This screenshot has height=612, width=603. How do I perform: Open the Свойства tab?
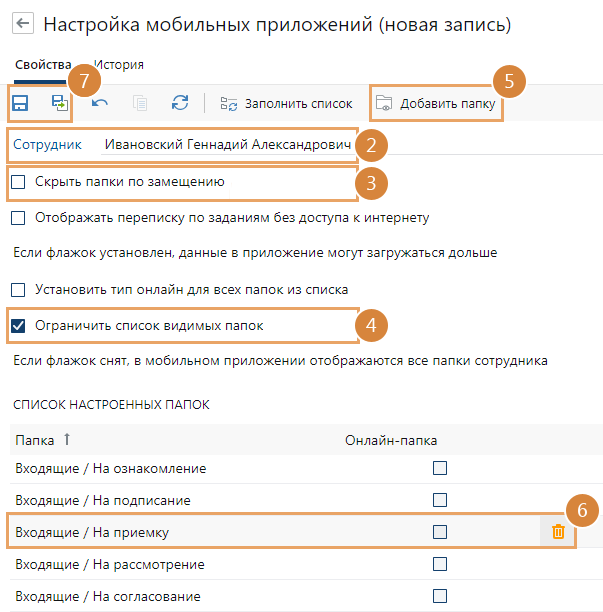point(42,65)
